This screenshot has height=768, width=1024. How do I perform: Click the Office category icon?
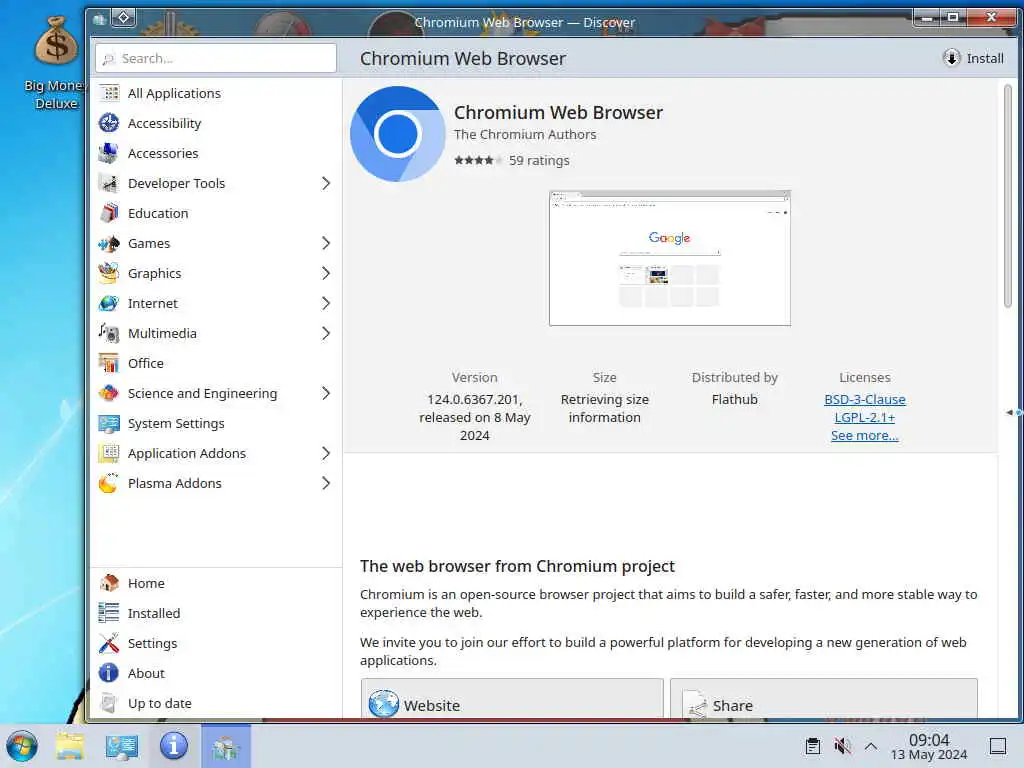point(109,364)
